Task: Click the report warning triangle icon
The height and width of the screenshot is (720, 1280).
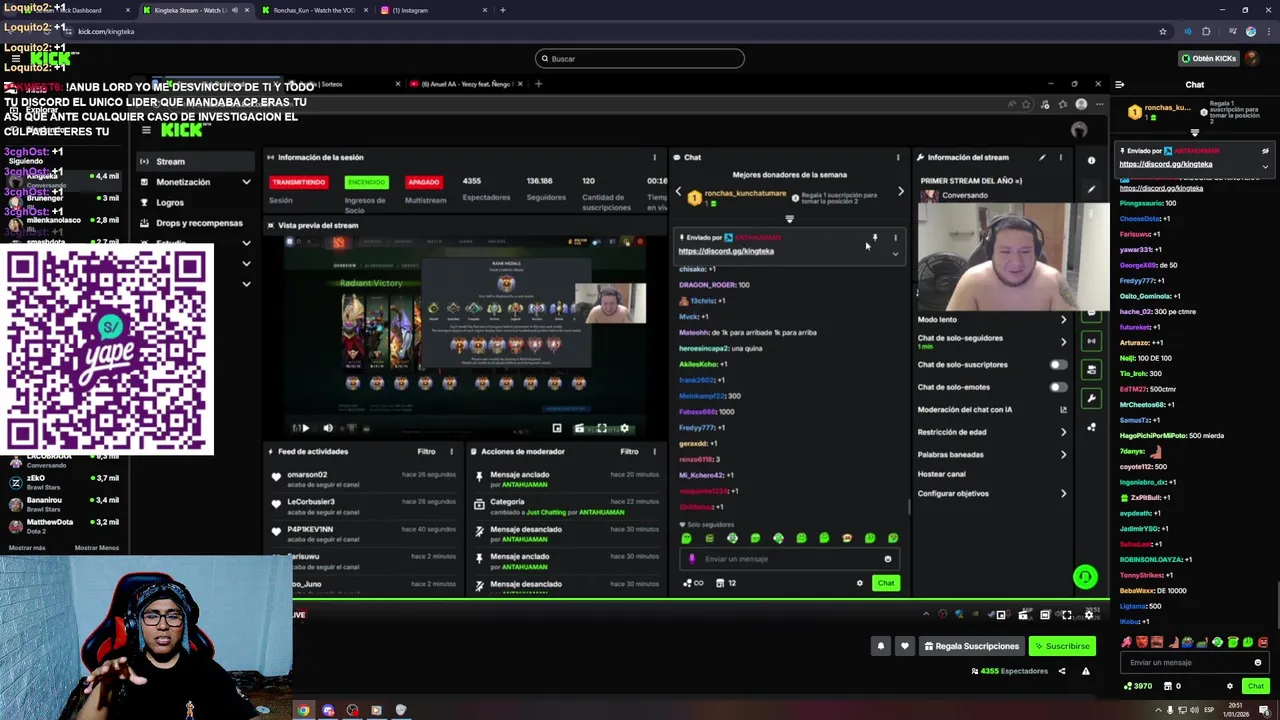Action: (1085, 671)
